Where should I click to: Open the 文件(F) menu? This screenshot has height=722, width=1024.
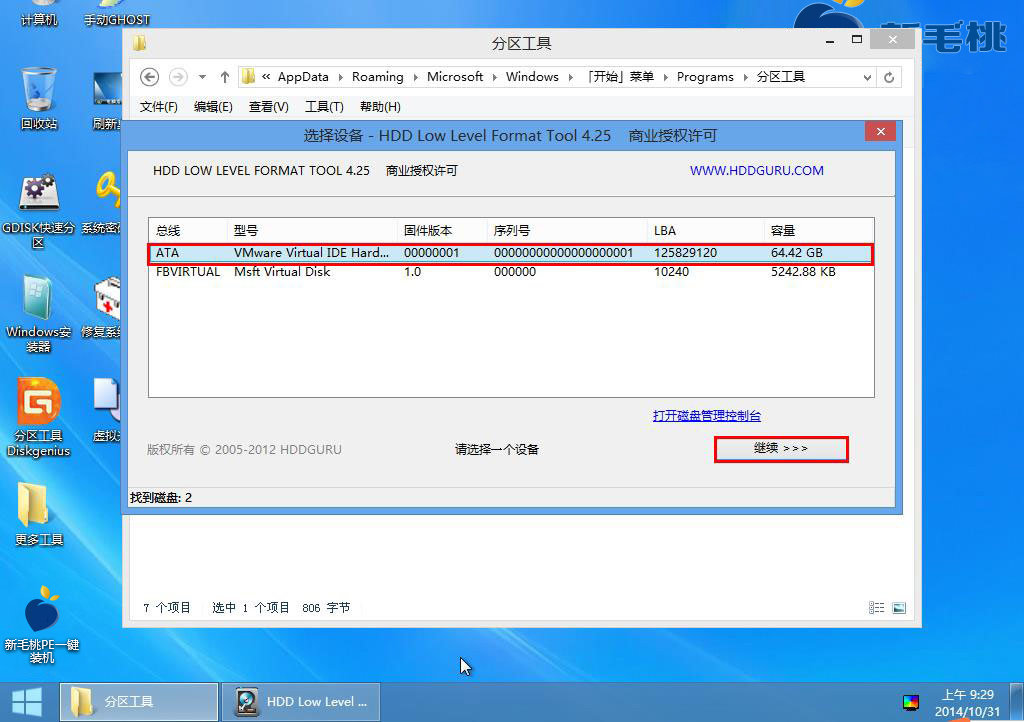tap(159, 106)
